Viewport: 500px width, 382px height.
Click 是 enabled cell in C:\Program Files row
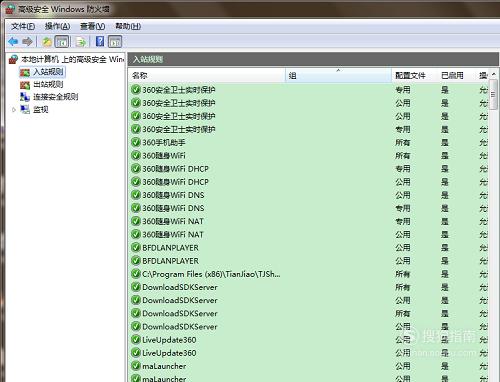coord(445,274)
